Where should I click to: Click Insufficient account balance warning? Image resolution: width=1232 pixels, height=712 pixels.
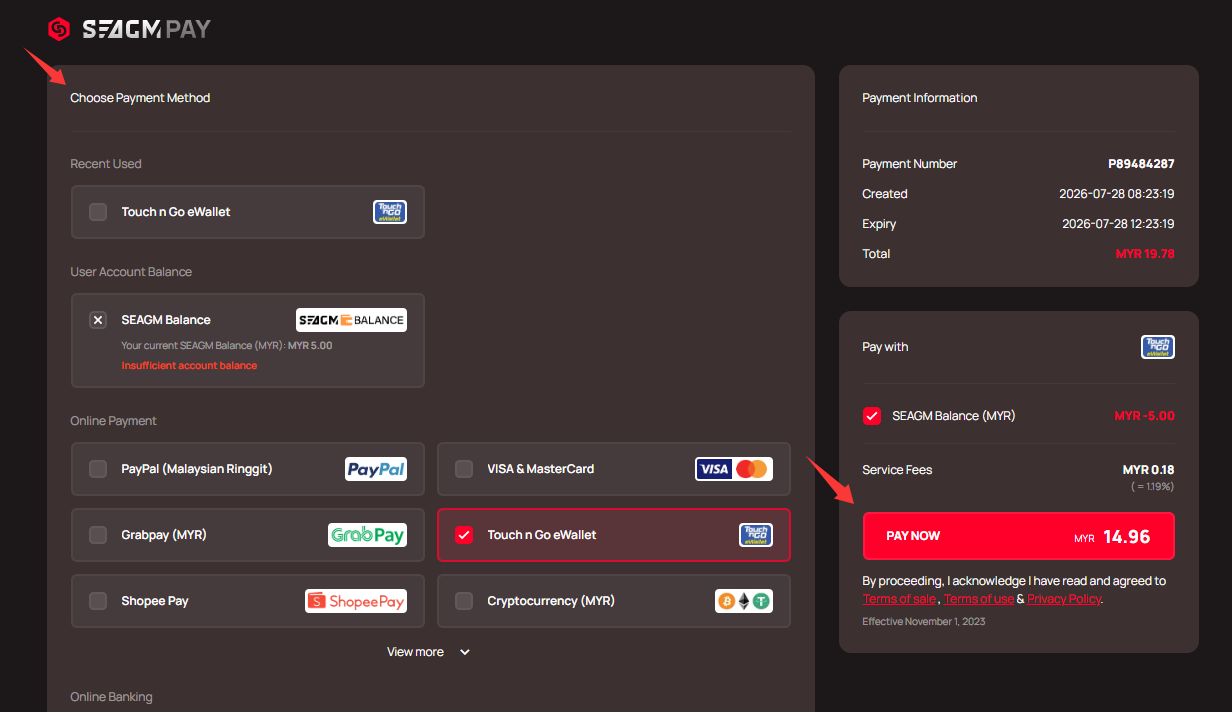[x=189, y=366]
